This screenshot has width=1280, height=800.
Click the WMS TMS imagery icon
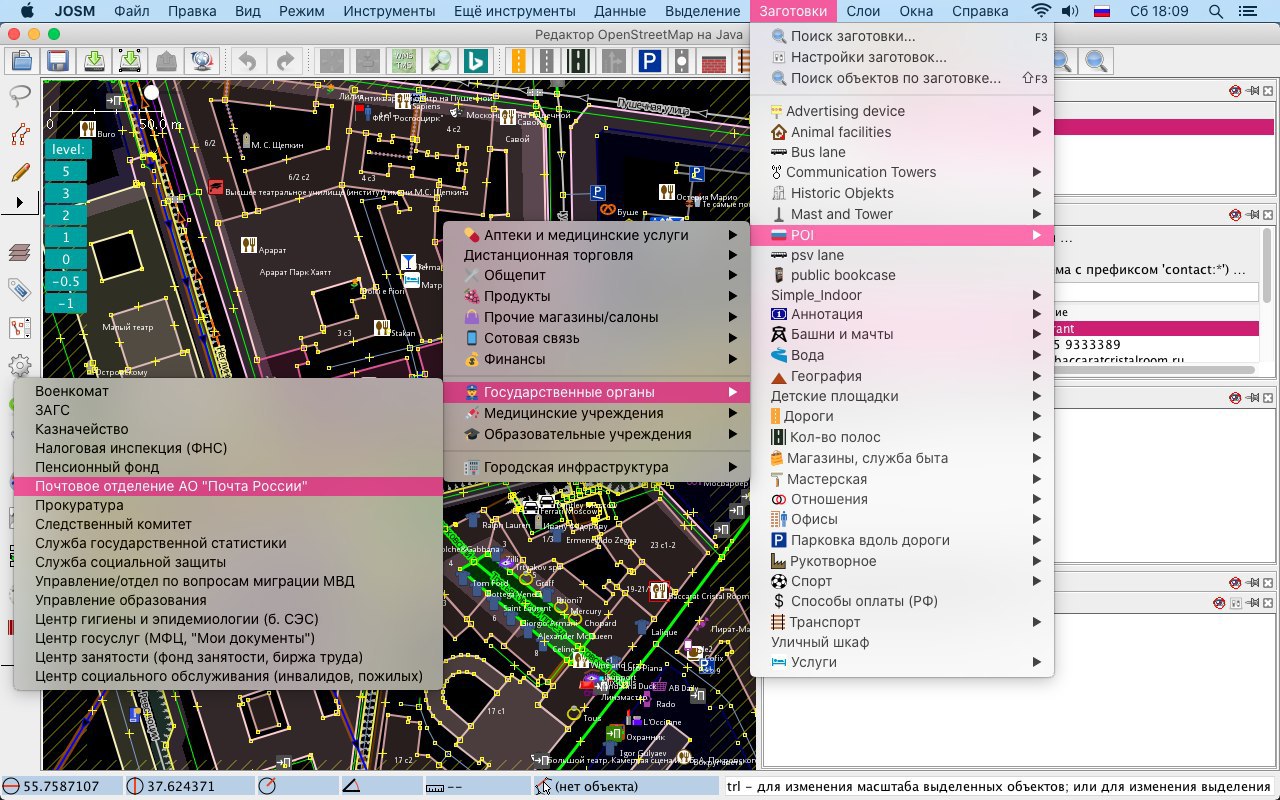click(x=404, y=60)
